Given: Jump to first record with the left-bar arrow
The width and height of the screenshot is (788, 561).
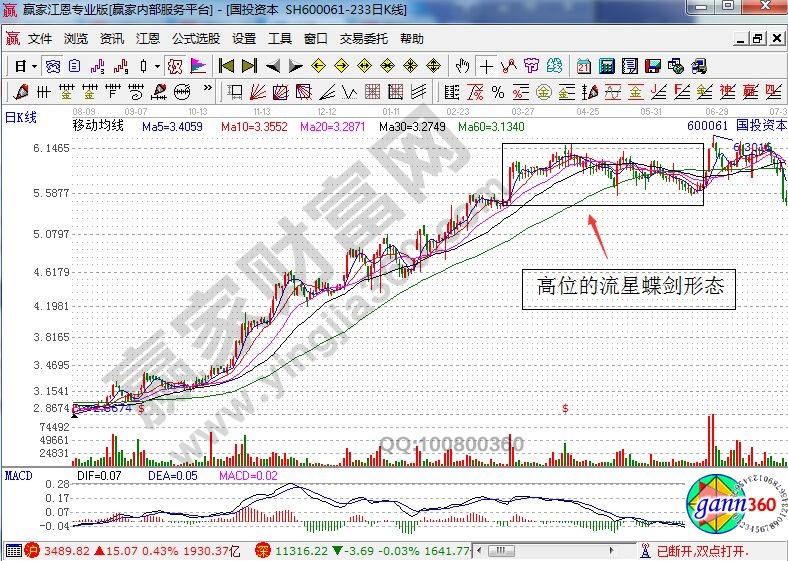Looking at the screenshot, I should [227, 66].
